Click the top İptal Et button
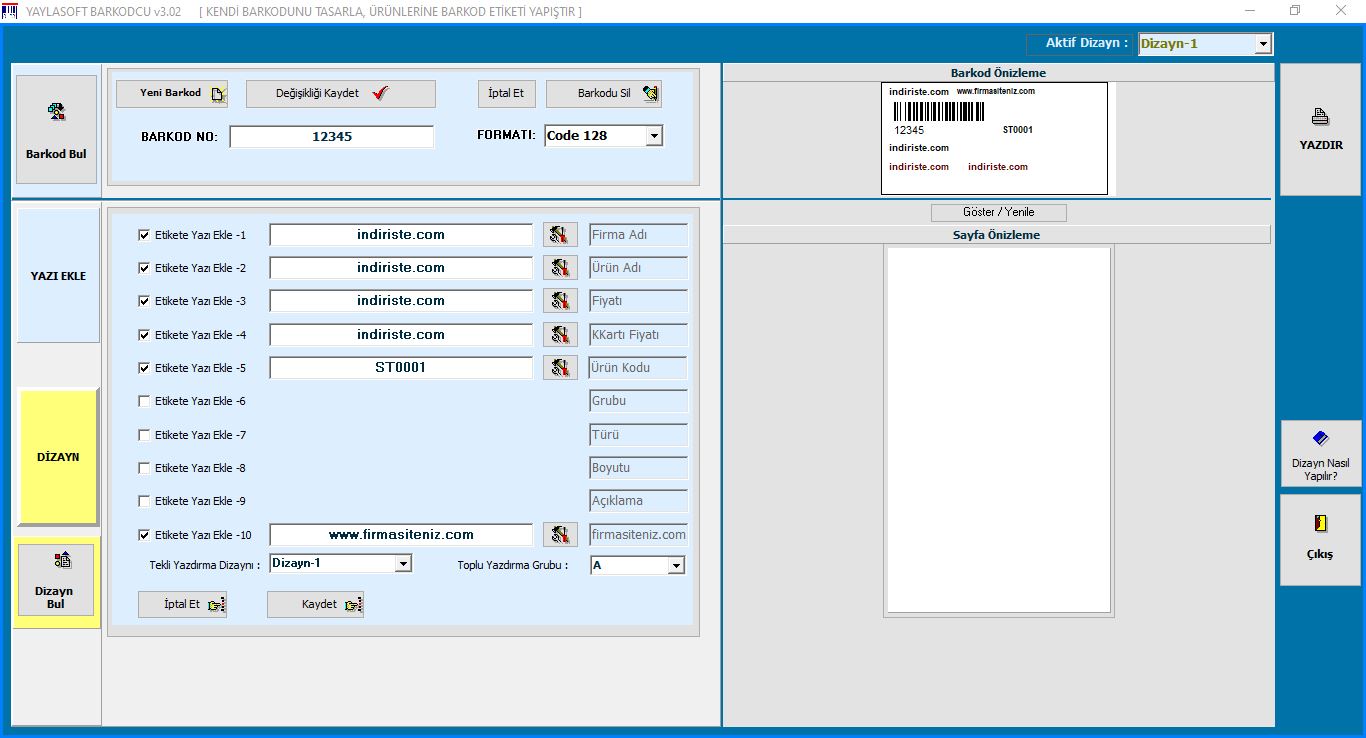This screenshot has height=738, width=1366. pyautogui.click(x=507, y=93)
